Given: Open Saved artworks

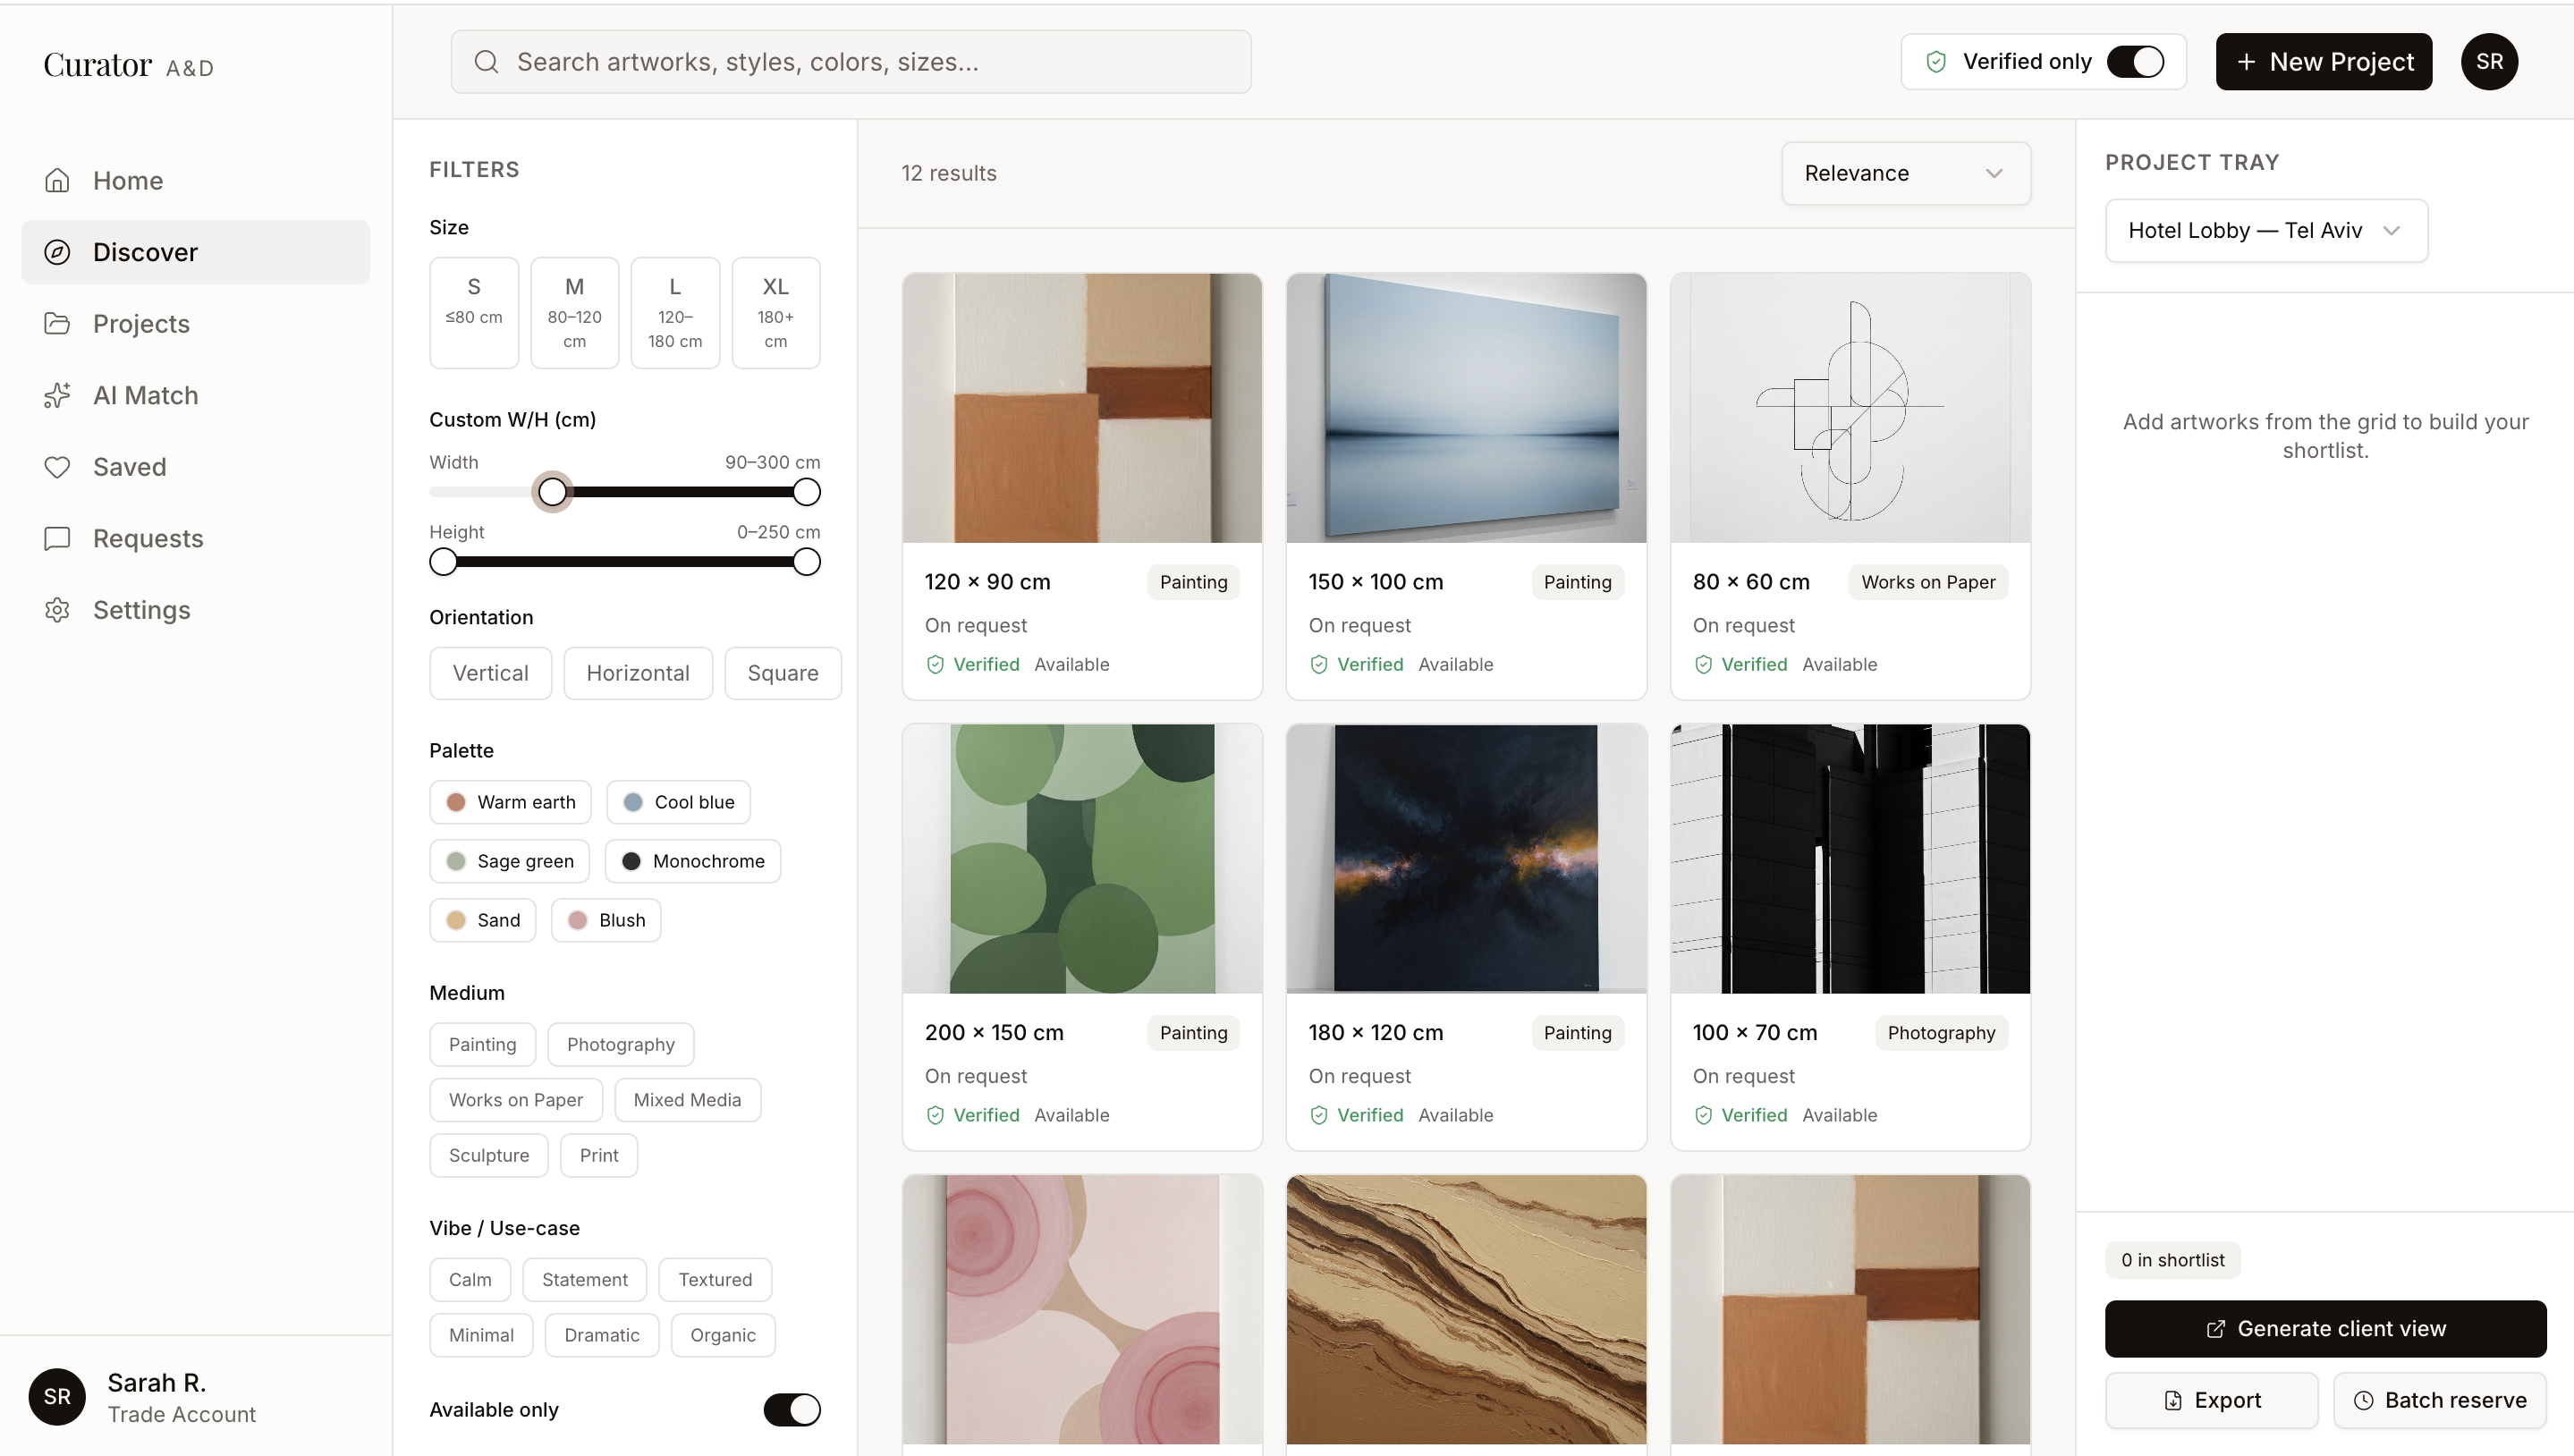Looking at the screenshot, I should pos(196,467).
